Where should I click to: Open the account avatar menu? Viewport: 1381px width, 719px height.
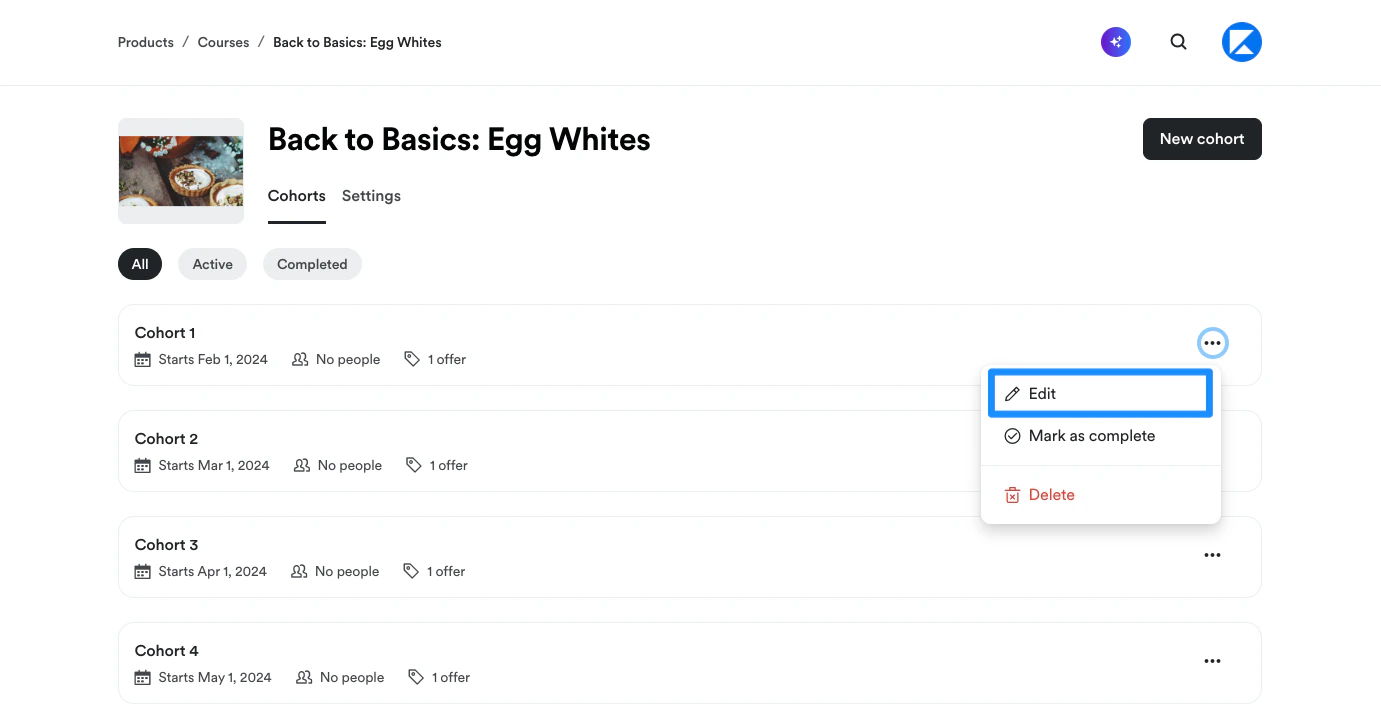click(x=1242, y=42)
